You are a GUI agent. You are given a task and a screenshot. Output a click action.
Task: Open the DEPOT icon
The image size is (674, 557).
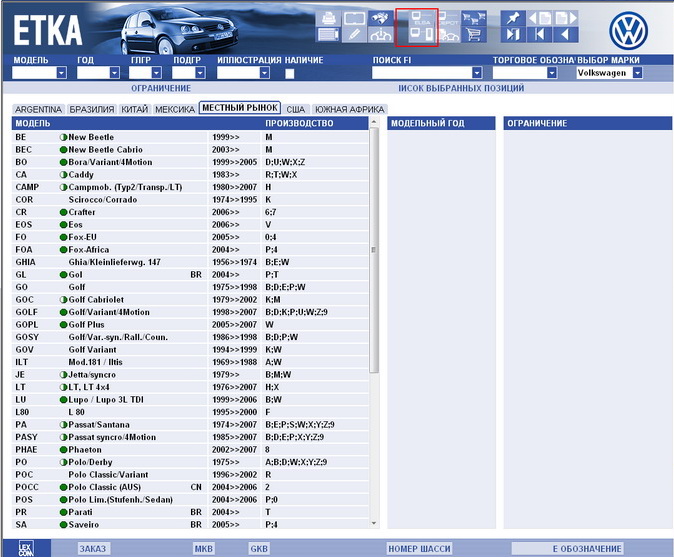pos(448,18)
